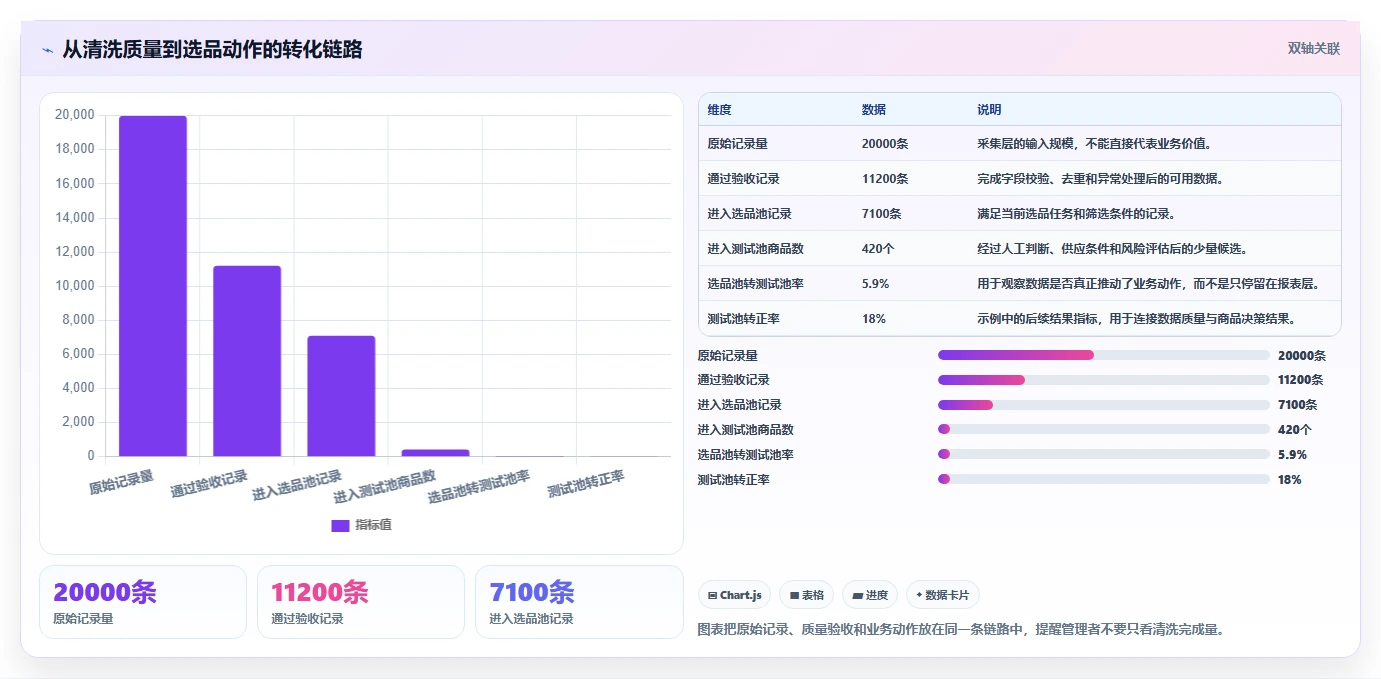Click the 5.9% value in the table

tap(875, 284)
